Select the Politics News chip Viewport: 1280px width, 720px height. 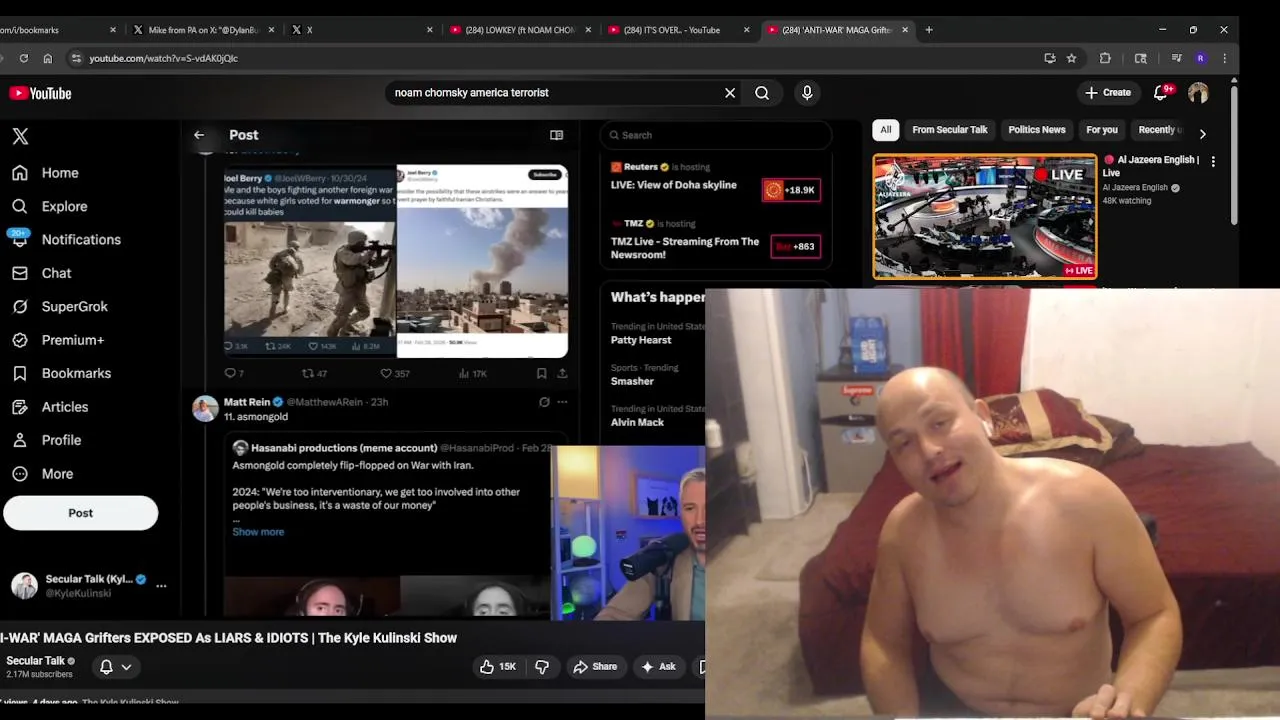coord(1036,130)
